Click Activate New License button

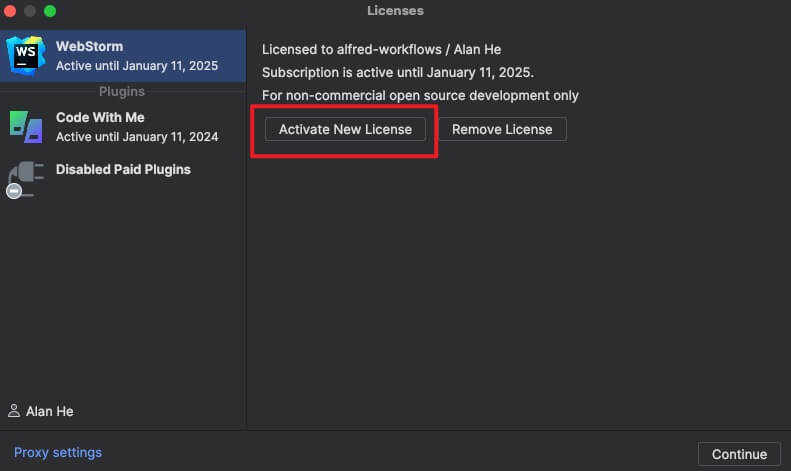tap(345, 129)
